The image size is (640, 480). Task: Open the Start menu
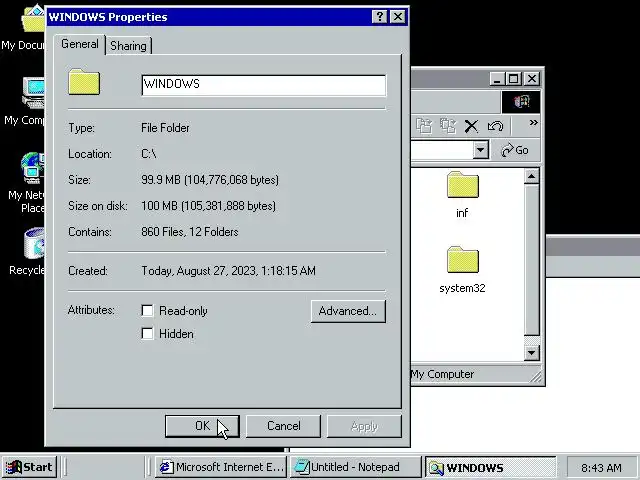[29, 467]
